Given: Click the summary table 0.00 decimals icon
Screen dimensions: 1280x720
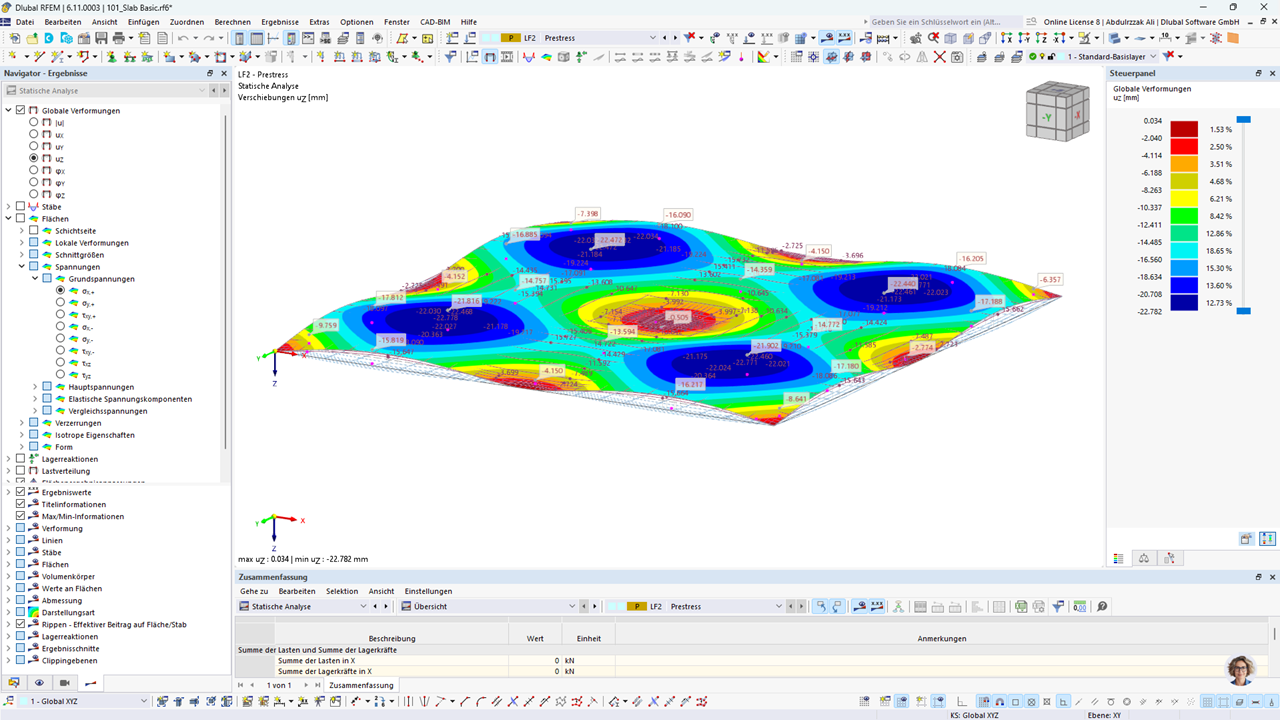Looking at the screenshot, I should point(1079,606).
